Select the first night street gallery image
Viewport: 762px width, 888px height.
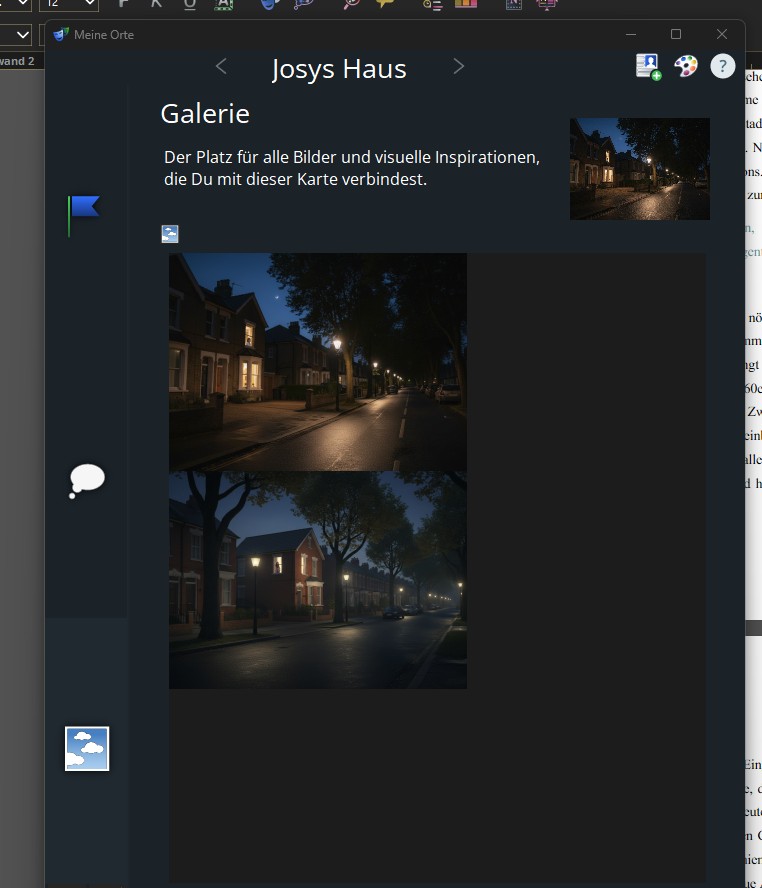tap(317, 361)
